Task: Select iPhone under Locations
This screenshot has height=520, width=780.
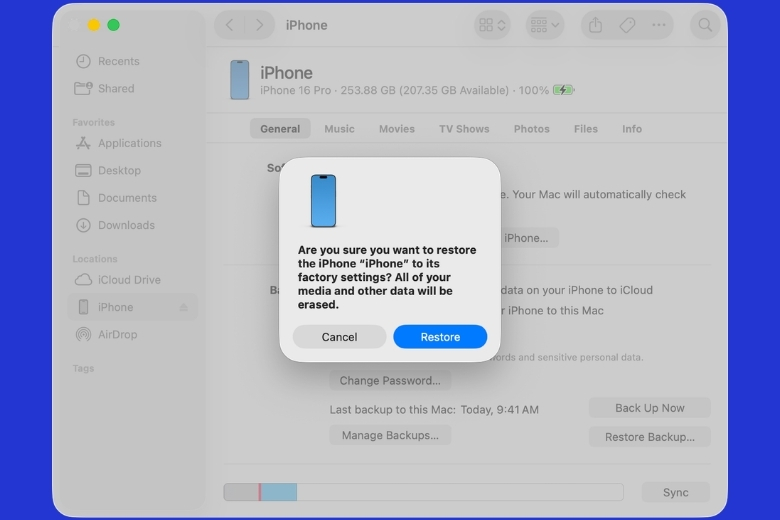Action: (132, 307)
